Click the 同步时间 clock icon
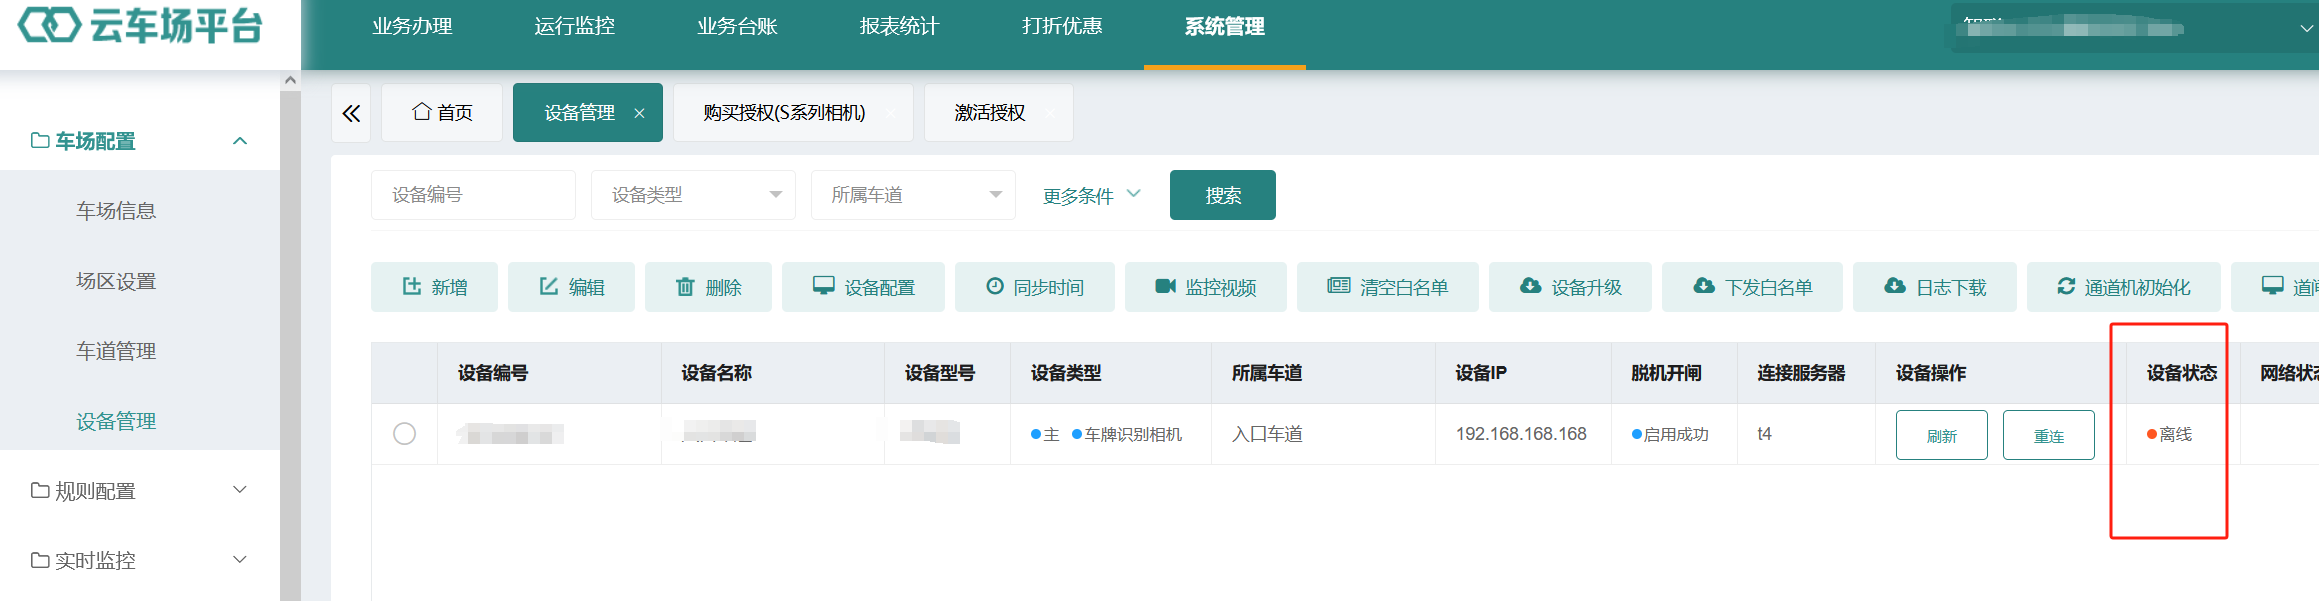 pyautogui.click(x=995, y=286)
